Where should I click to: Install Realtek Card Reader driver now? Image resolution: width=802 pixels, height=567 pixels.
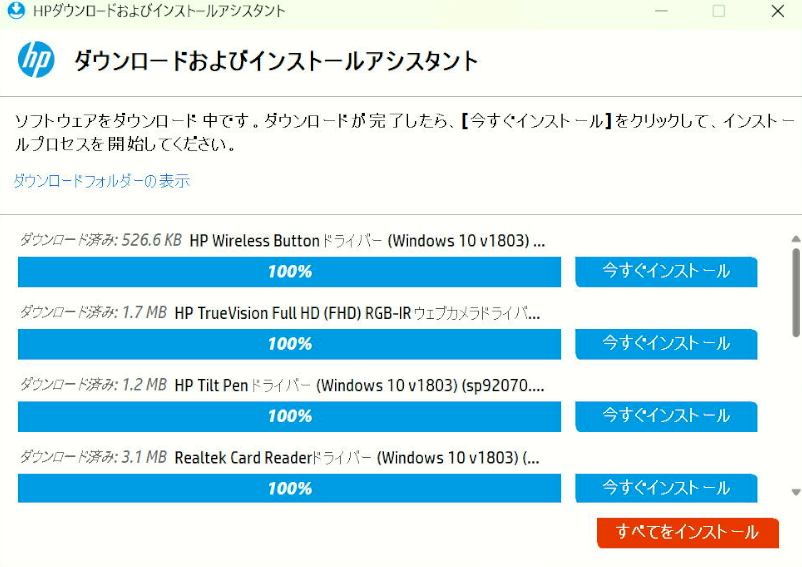(x=666, y=488)
